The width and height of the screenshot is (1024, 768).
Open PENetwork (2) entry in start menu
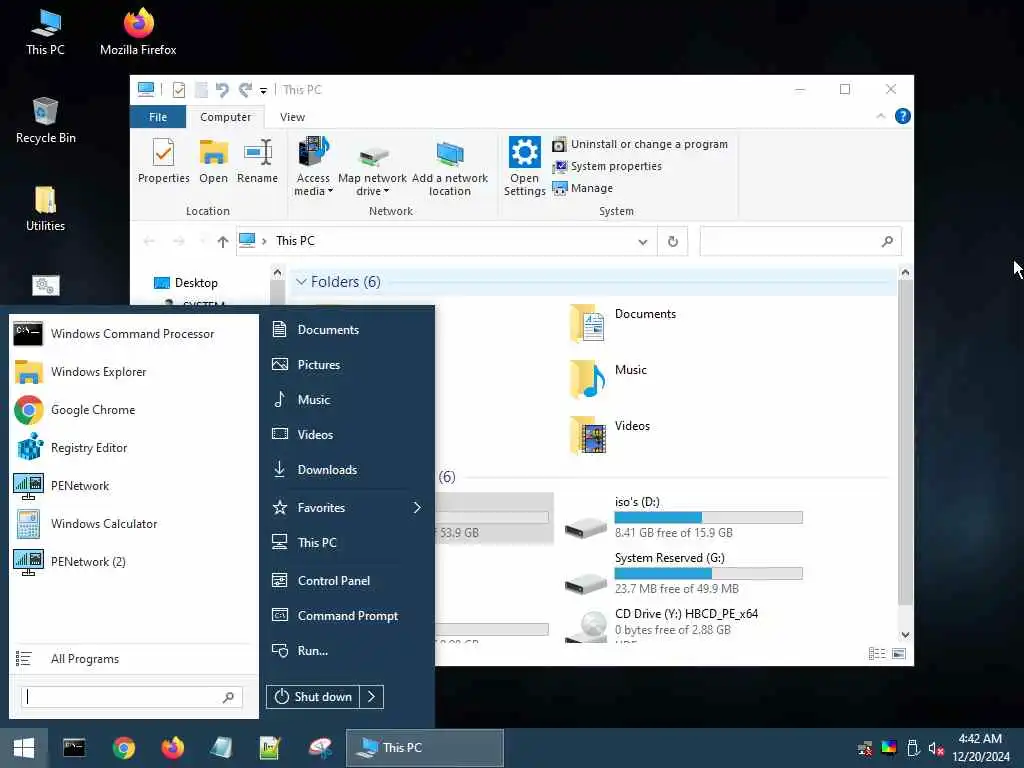click(x=133, y=562)
